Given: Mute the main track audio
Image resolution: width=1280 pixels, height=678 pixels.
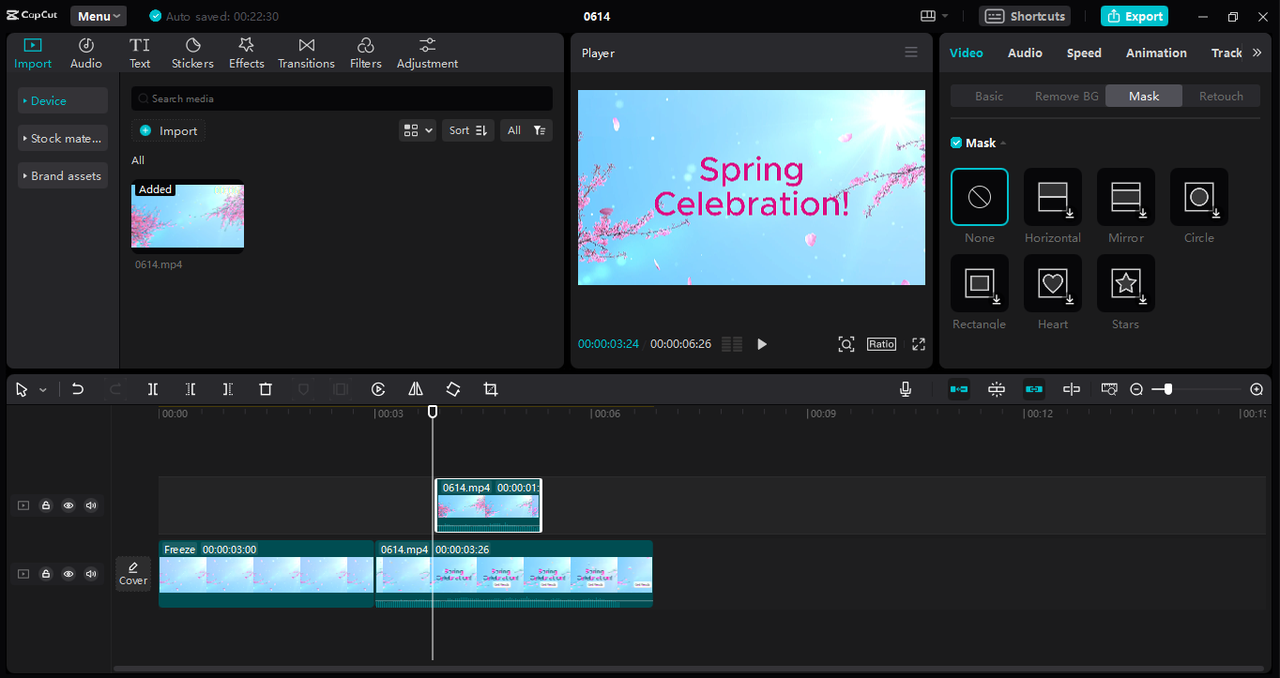Looking at the screenshot, I should 91,574.
